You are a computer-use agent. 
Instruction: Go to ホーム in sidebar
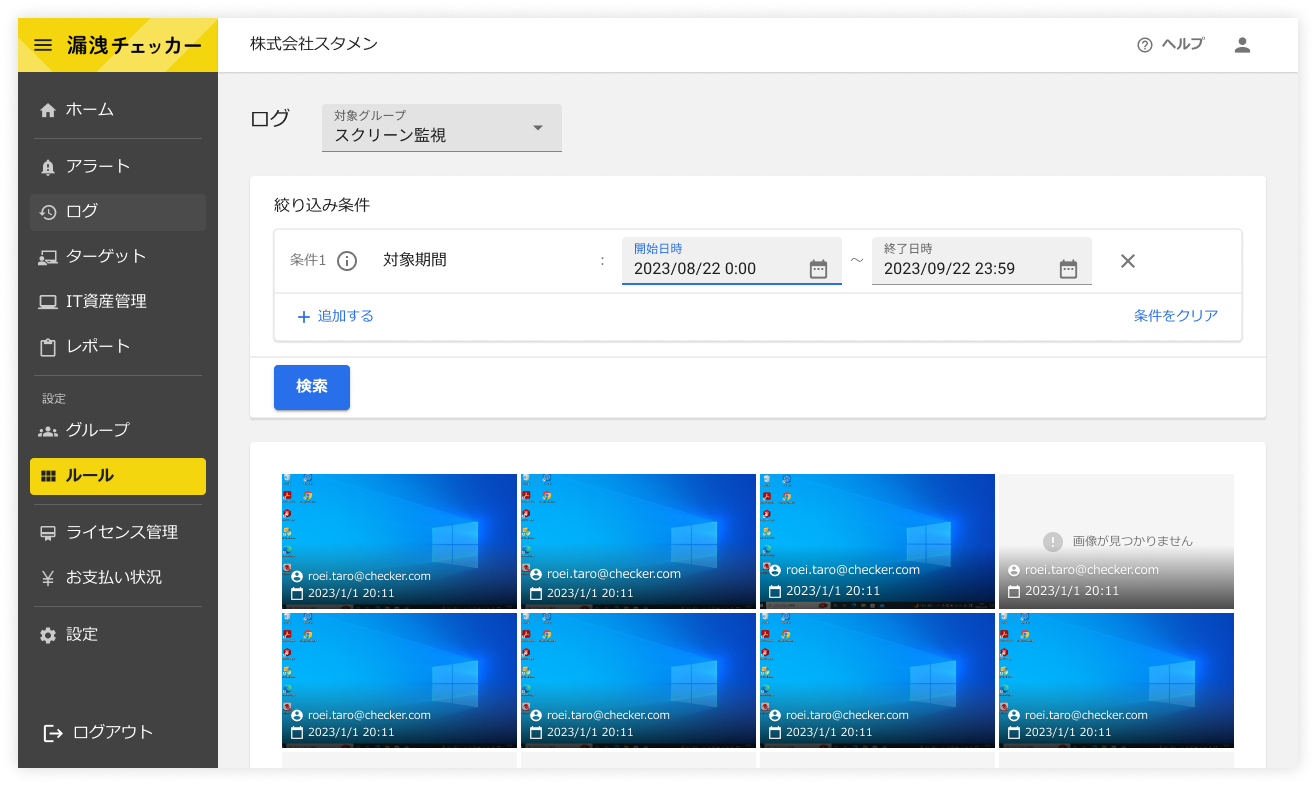118,110
